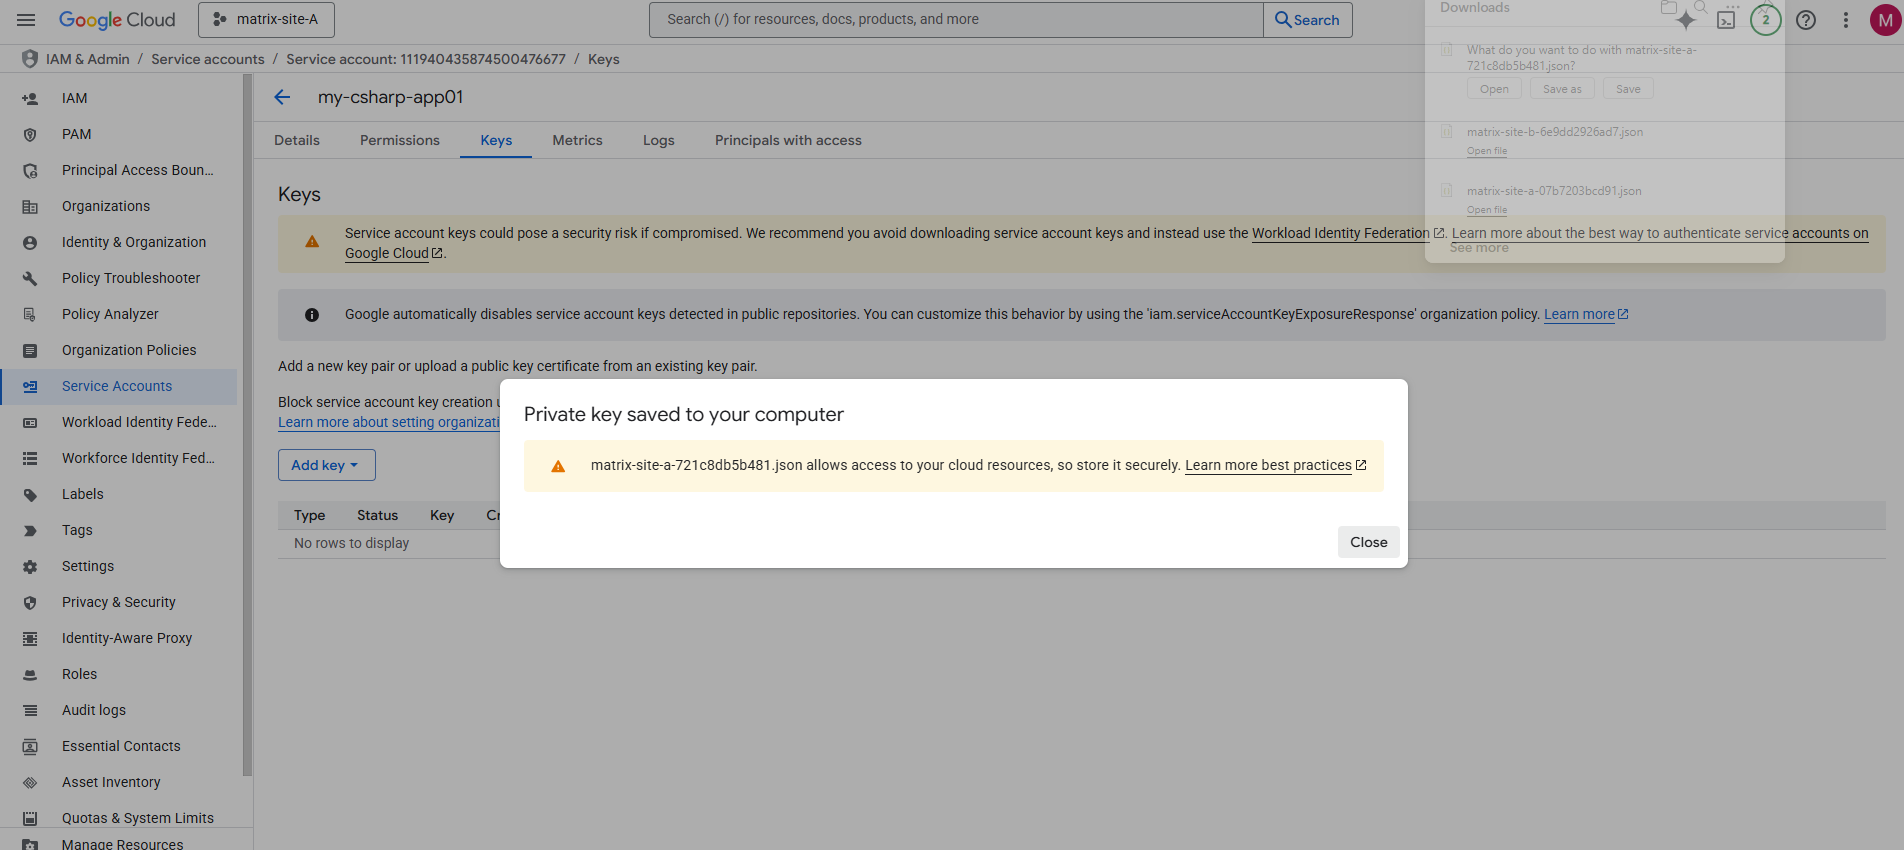Open the main navigation hamburger menu
Screen dimensions: 1904x850
[26, 20]
